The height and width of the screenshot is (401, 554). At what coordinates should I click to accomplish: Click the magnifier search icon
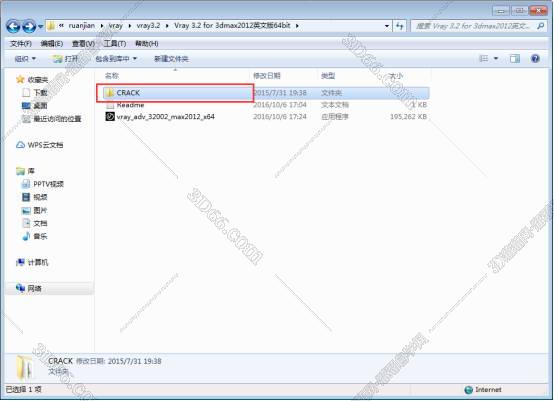tap(541, 26)
